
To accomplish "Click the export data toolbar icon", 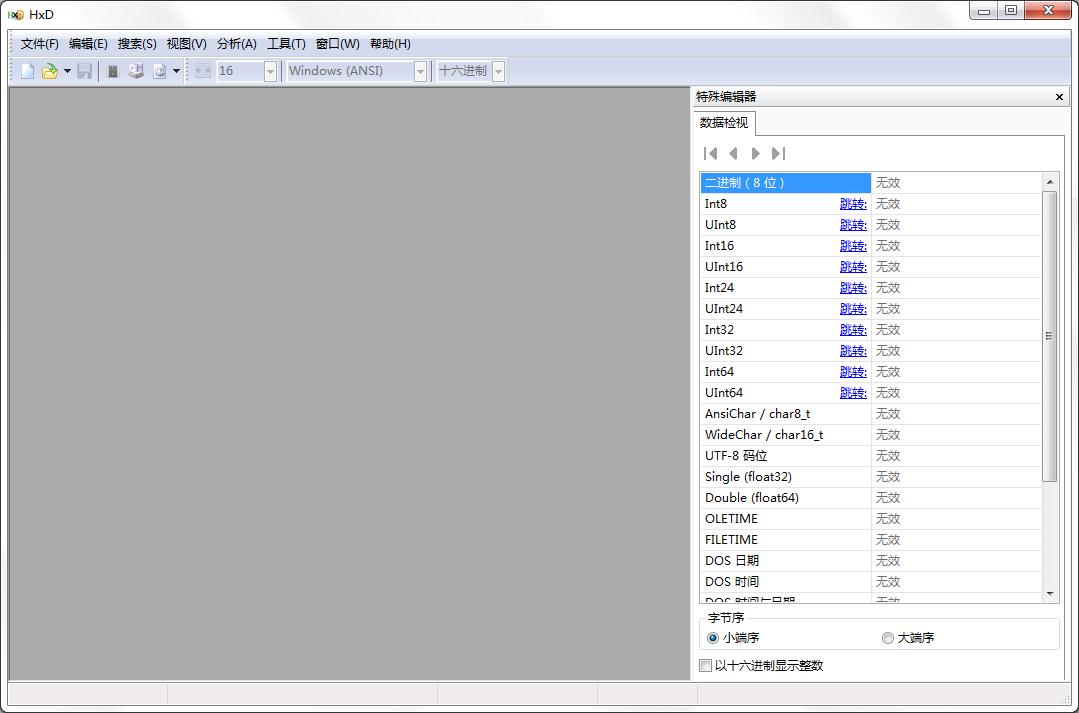I will (158, 70).
